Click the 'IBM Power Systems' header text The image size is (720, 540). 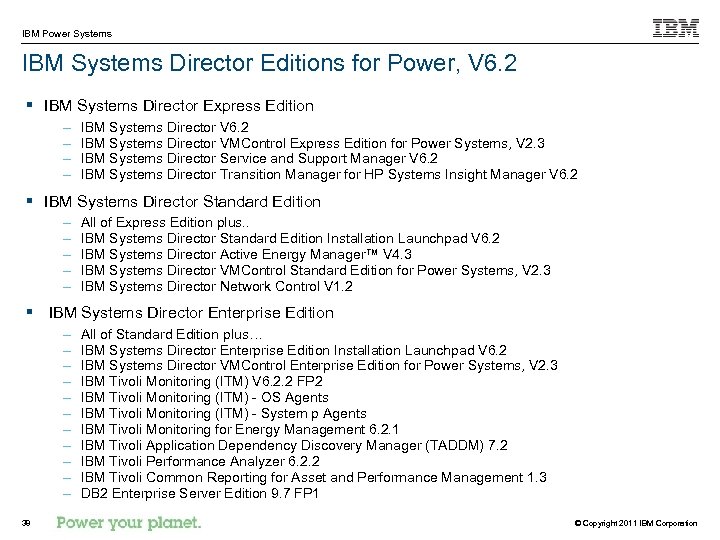click(67, 34)
